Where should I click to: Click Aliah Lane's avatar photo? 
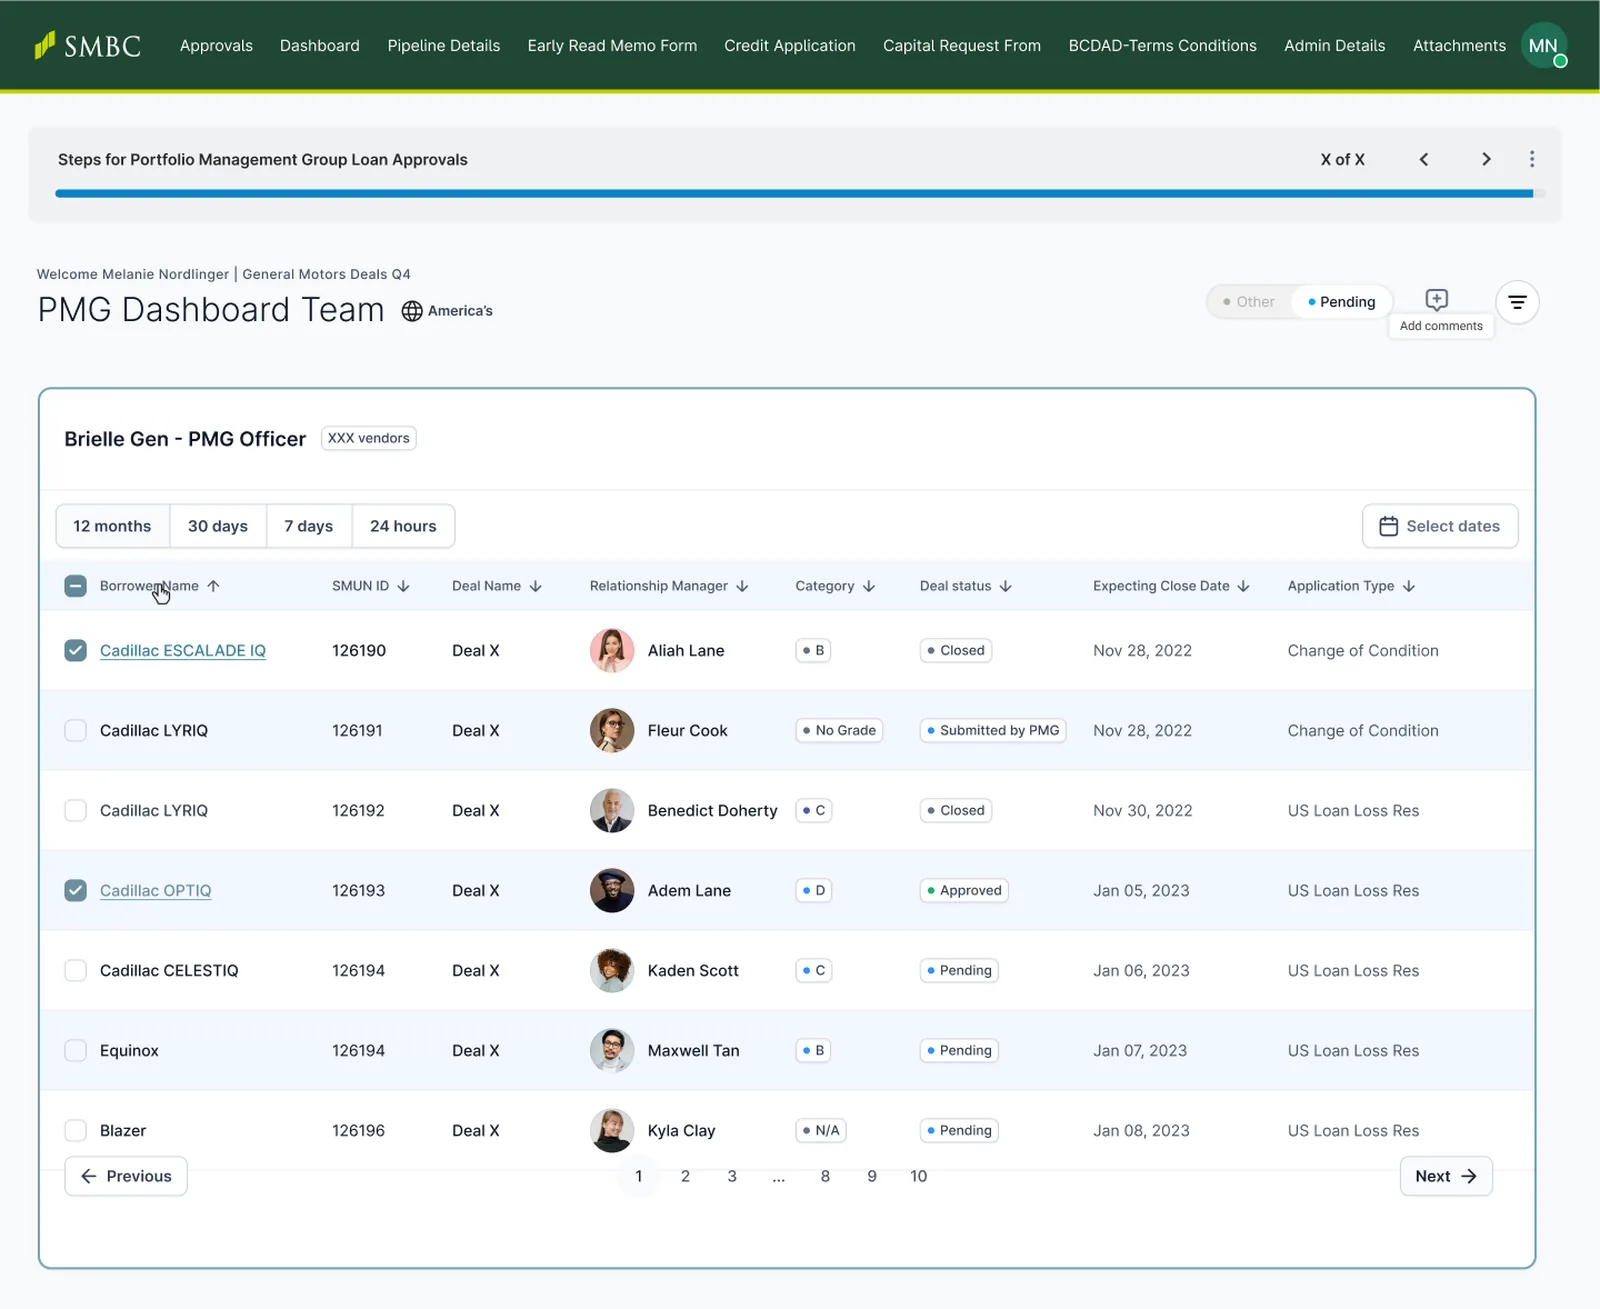pyautogui.click(x=612, y=650)
